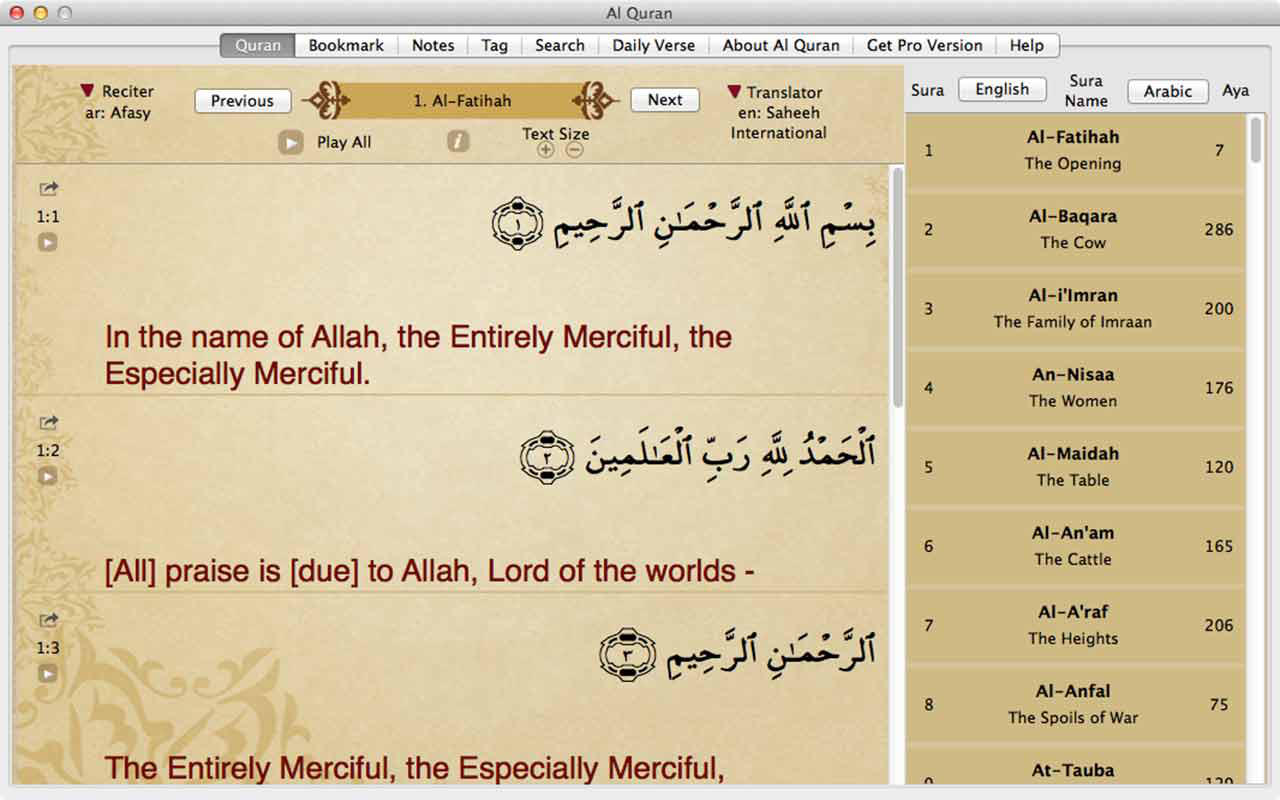Open the About Al Quran tab
1280x800 pixels.
point(781,45)
